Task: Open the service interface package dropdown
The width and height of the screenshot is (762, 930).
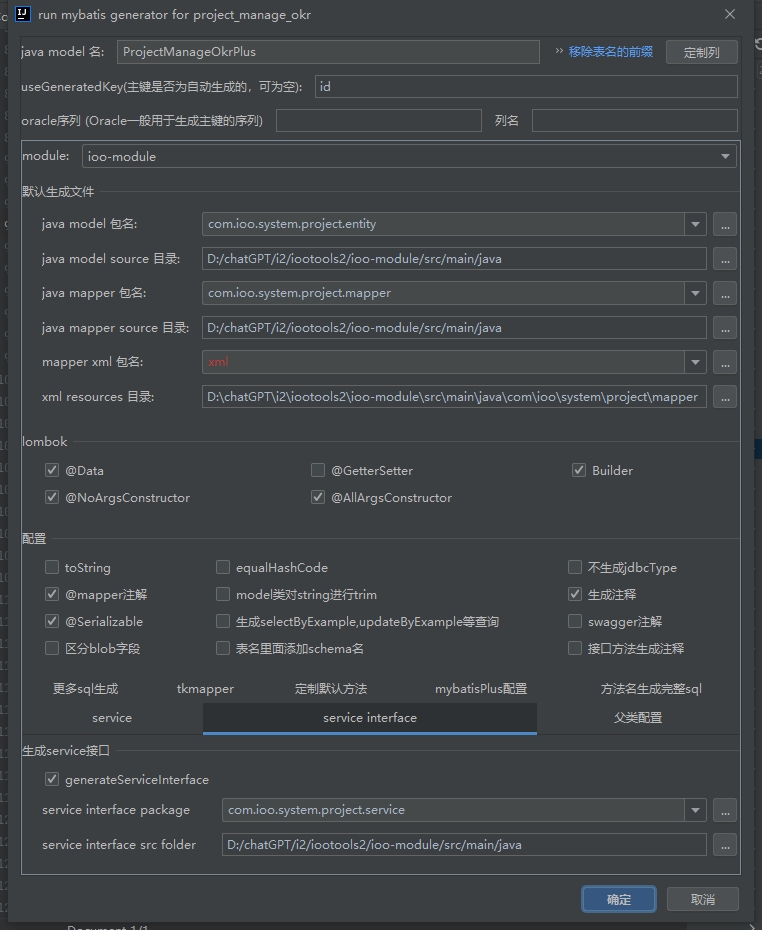Action: click(x=695, y=810)
